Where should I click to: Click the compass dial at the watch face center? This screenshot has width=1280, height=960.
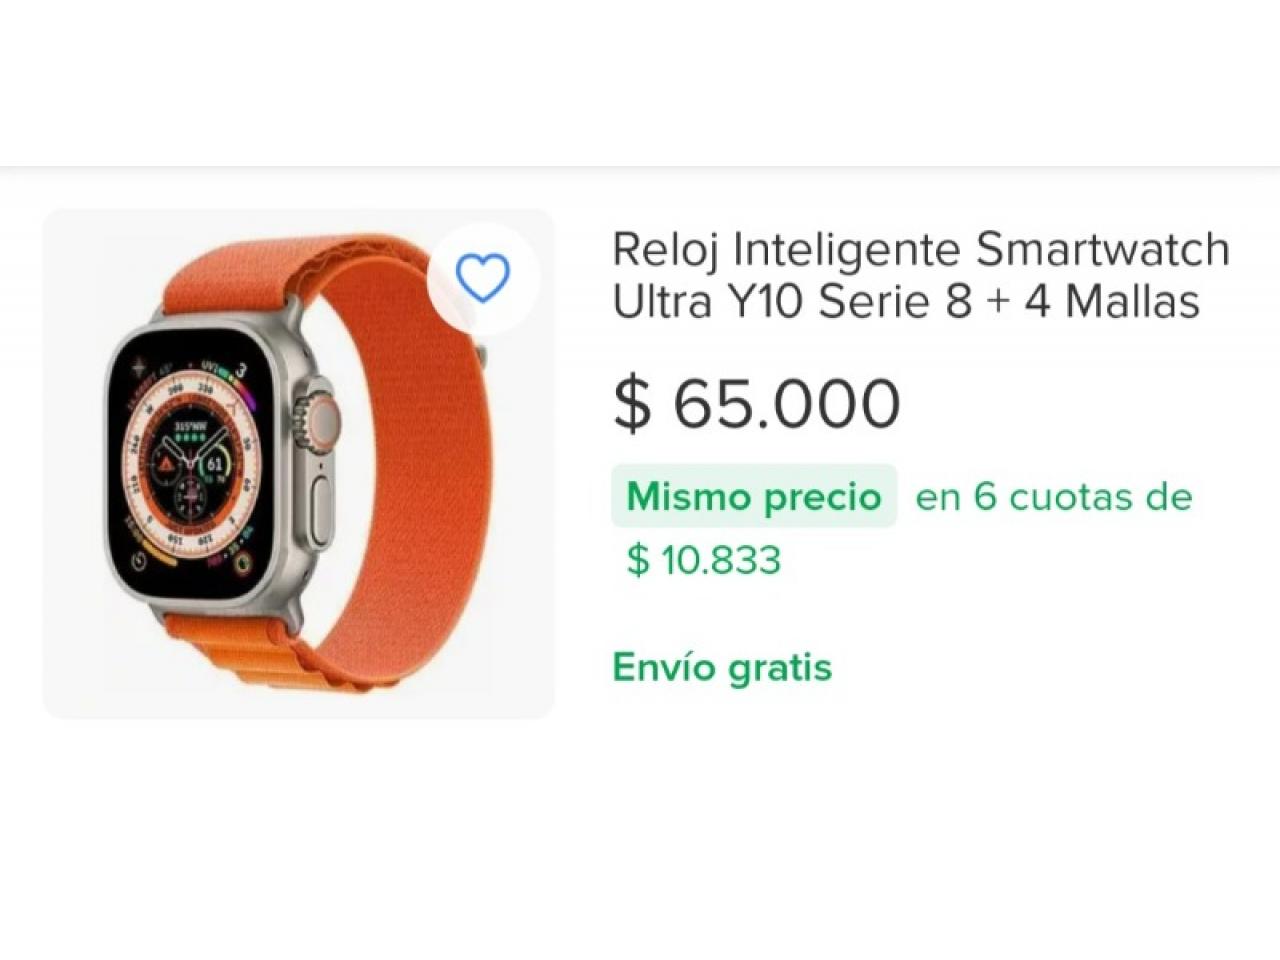190,463
